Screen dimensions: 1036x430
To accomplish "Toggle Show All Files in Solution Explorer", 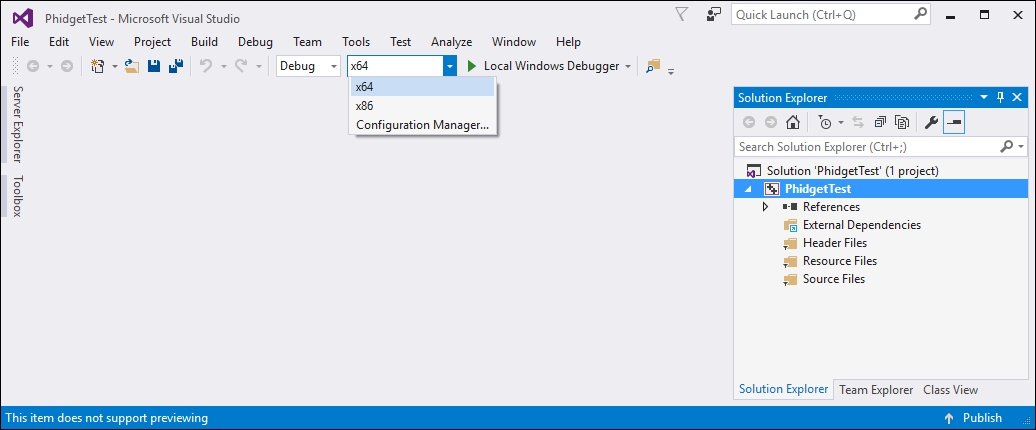I will point(902,122).
